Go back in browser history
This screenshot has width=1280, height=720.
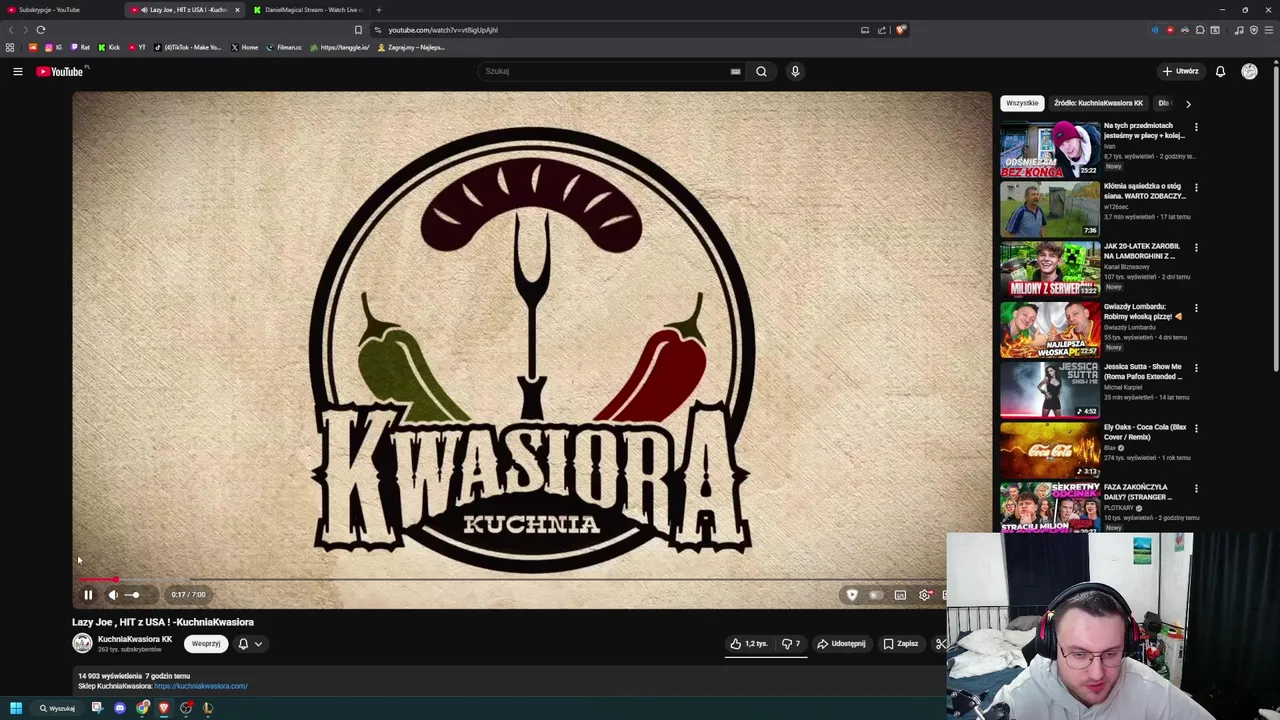(11, 30)
